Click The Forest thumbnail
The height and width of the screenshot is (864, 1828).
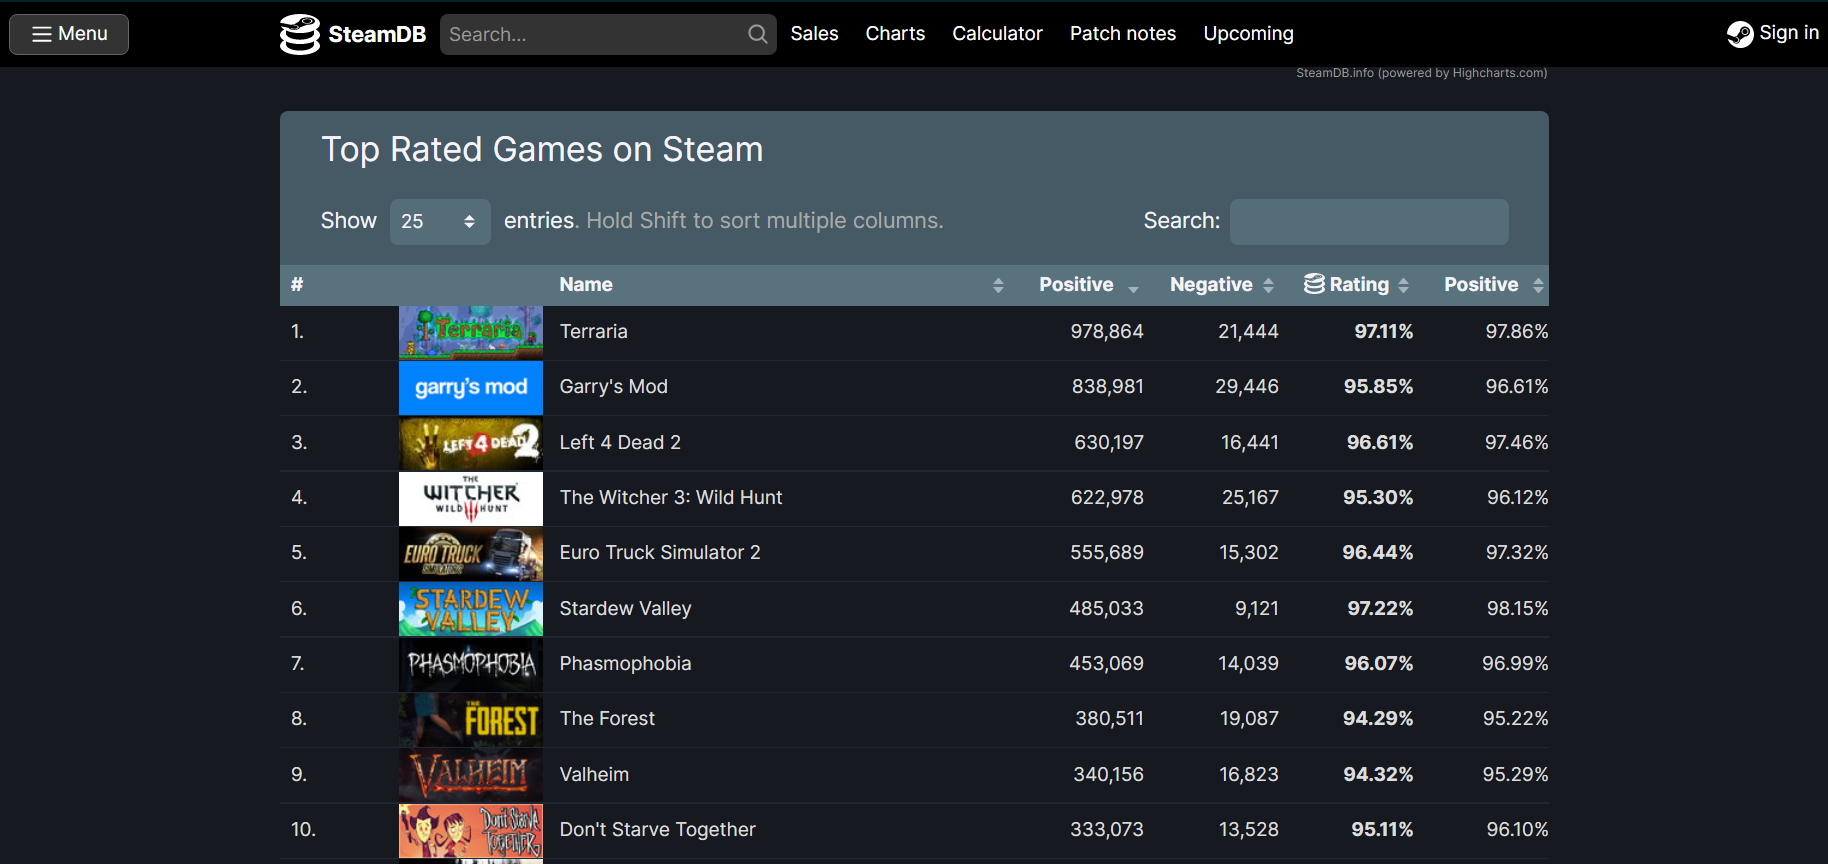(x=471, y=719)
